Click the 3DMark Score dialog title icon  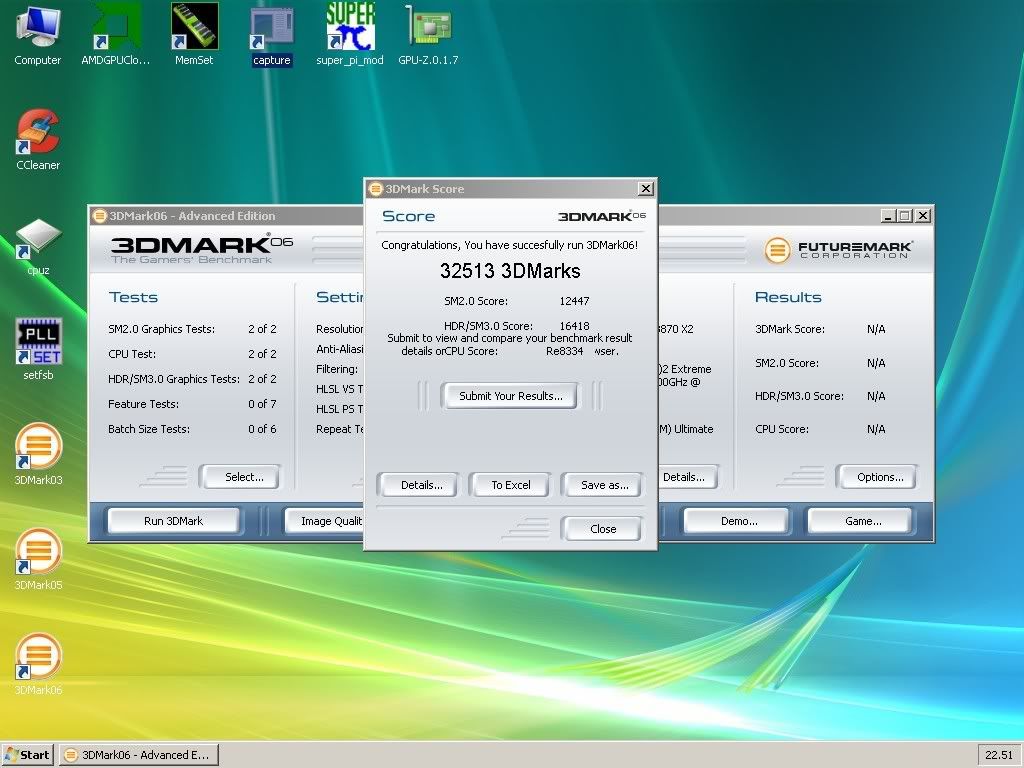point(376,189)
